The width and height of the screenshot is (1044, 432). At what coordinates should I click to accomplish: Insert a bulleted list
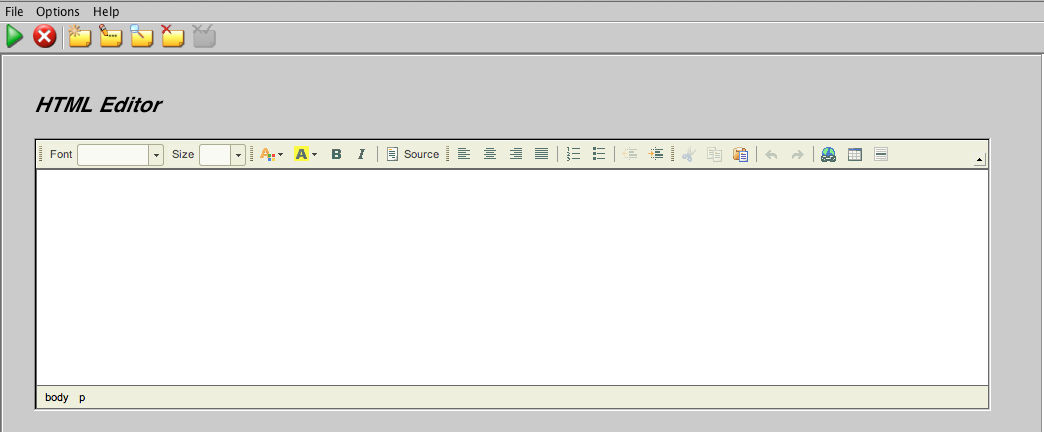(599, 154)
